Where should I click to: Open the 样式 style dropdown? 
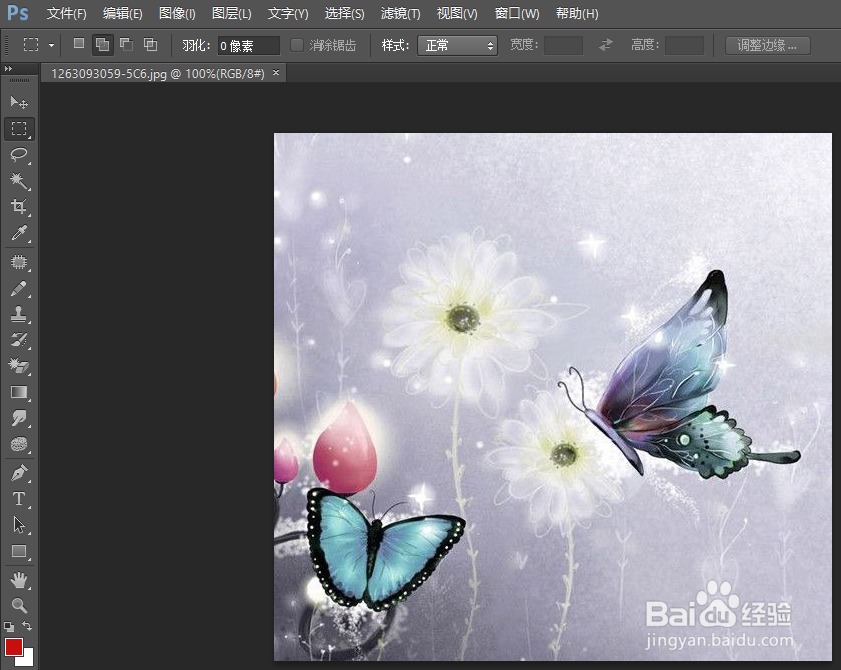coord(457,46)
